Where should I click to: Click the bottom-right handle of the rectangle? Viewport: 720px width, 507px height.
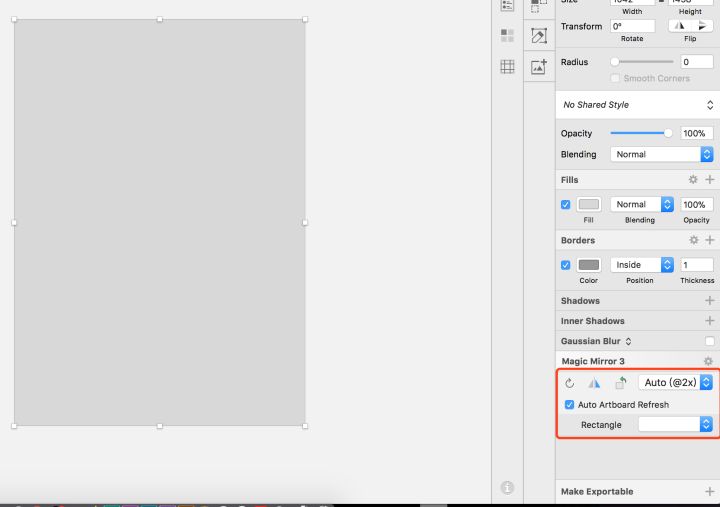pyautogui.click(x=305, y=426)
